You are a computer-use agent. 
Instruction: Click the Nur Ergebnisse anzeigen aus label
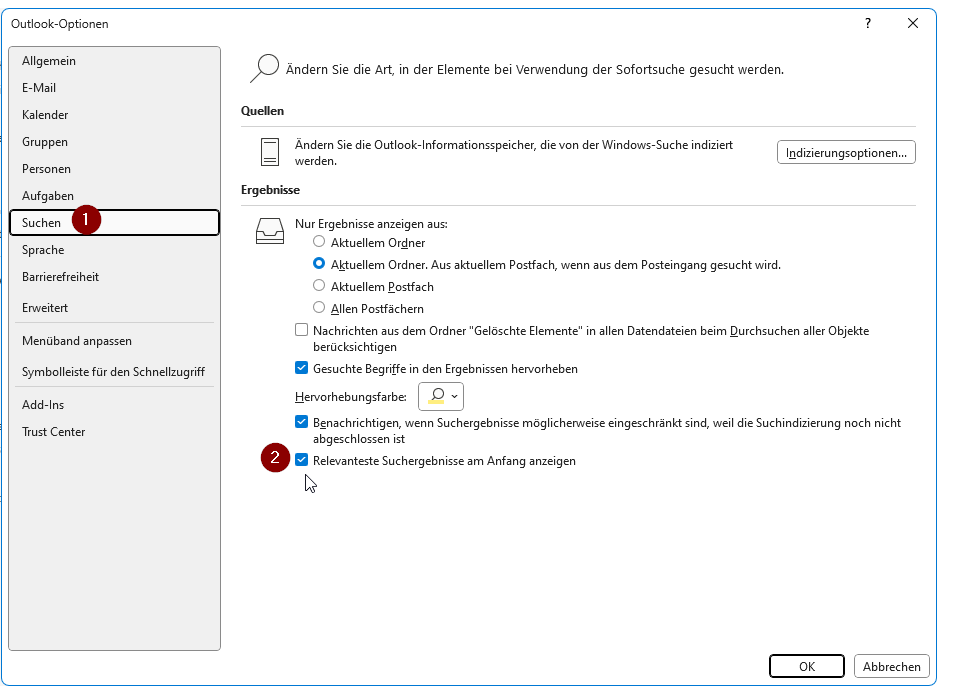(371, 224)
